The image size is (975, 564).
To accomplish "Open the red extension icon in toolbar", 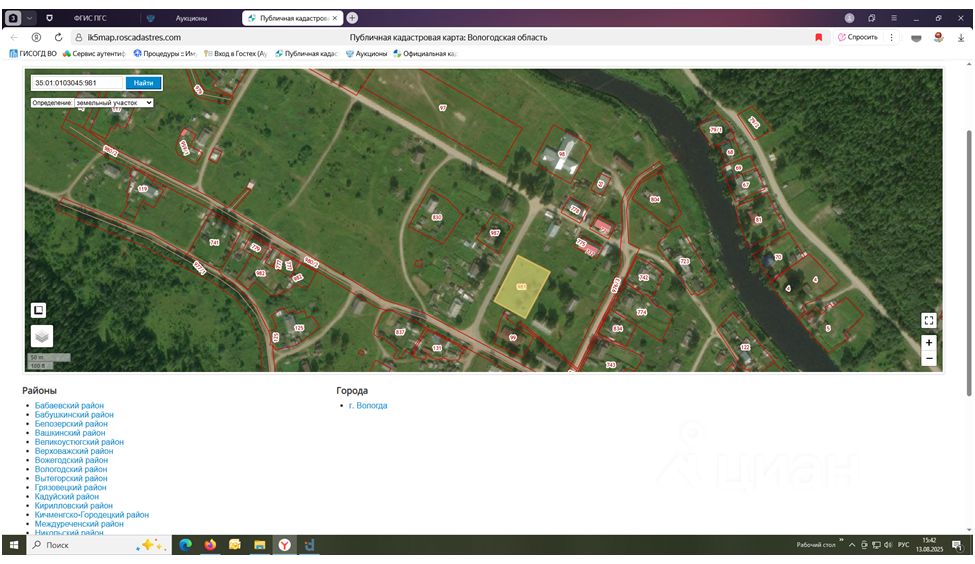I will [x=939, y=38].
